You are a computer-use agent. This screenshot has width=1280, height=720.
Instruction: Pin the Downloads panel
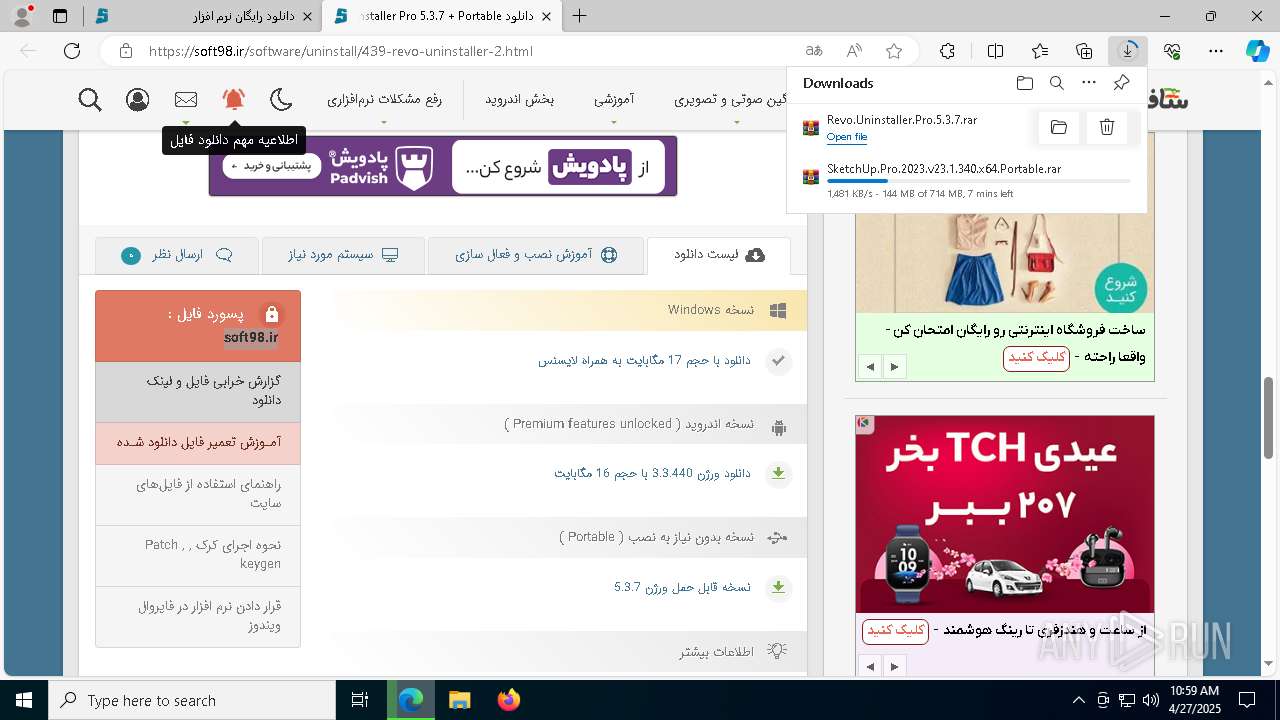(x=1122, y=83)
